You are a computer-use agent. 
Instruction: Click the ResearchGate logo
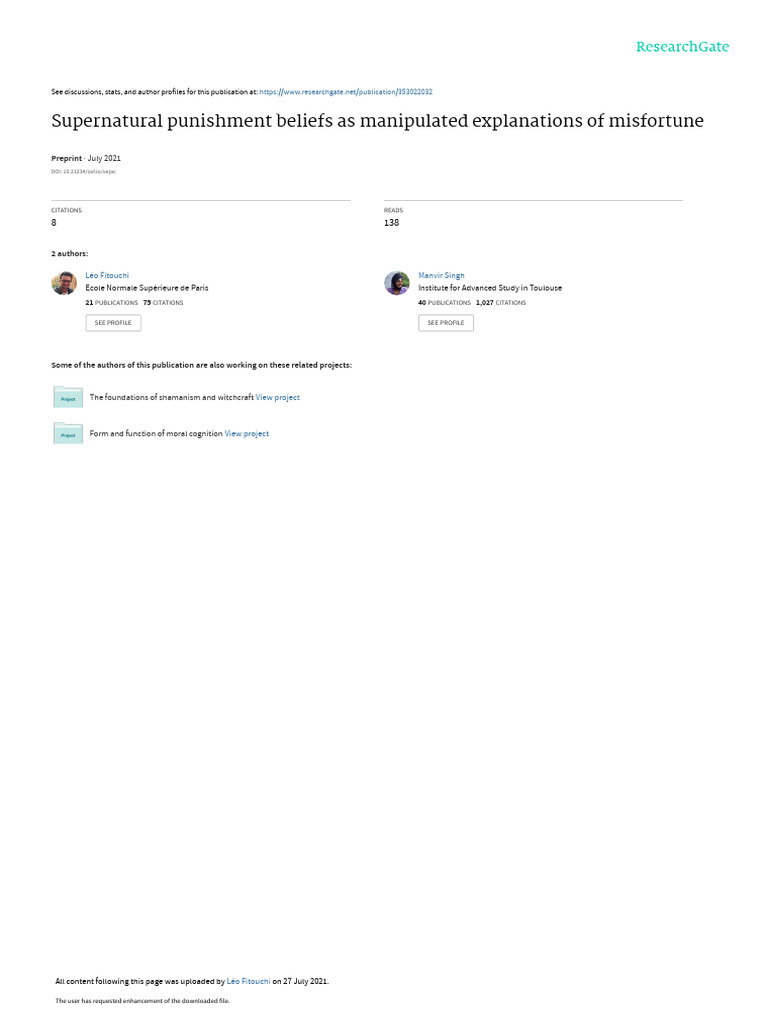pos(682,46)
